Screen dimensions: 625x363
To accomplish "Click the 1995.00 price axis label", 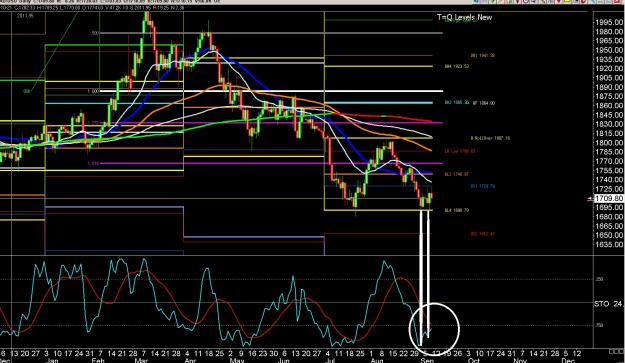I will [610, 22].
